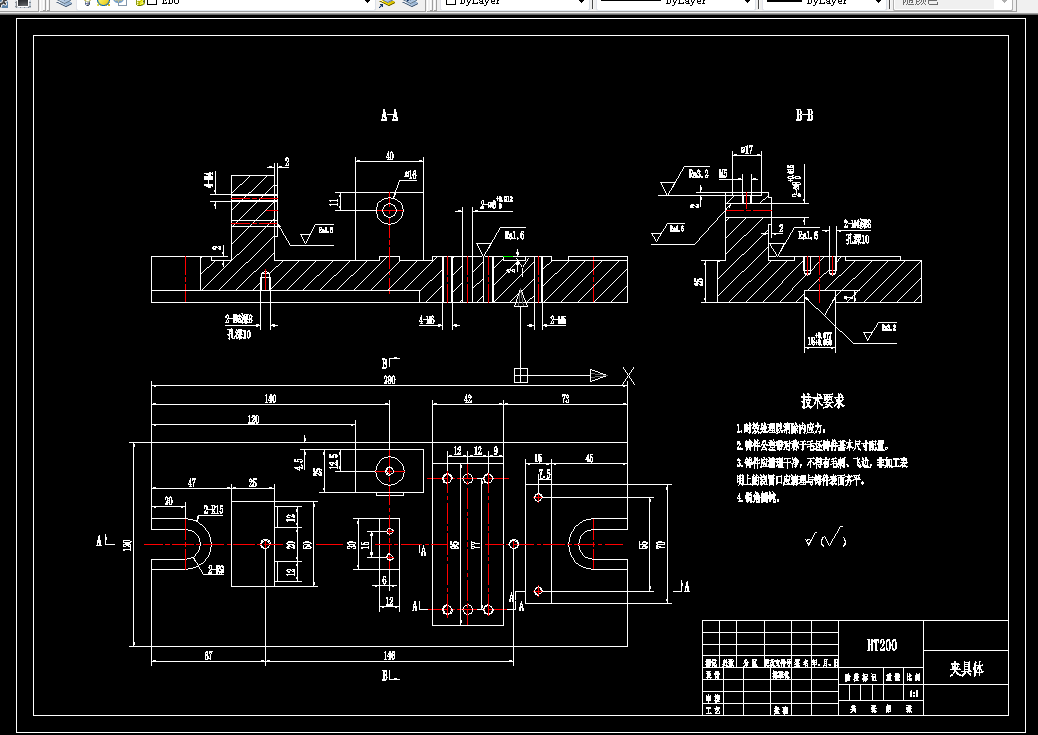Select the 67 bottom dimension

coord(208,656)
